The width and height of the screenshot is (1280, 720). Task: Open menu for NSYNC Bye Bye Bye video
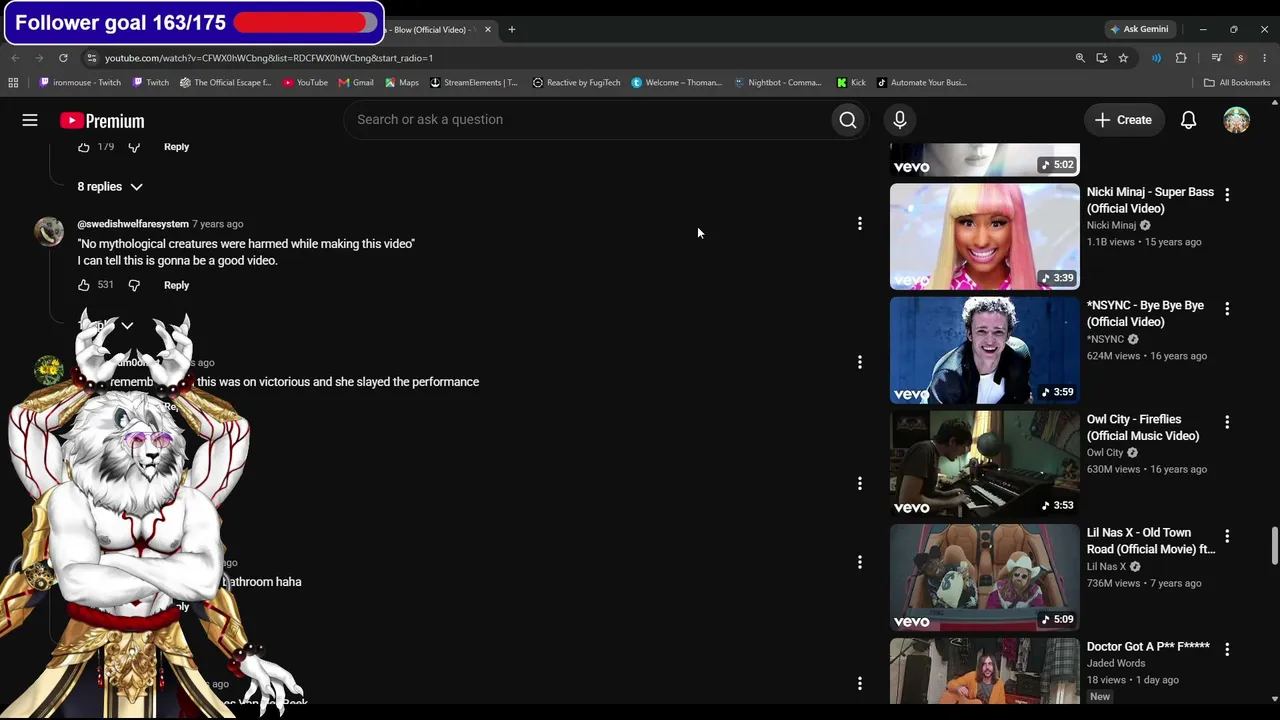pos(1227,309)
